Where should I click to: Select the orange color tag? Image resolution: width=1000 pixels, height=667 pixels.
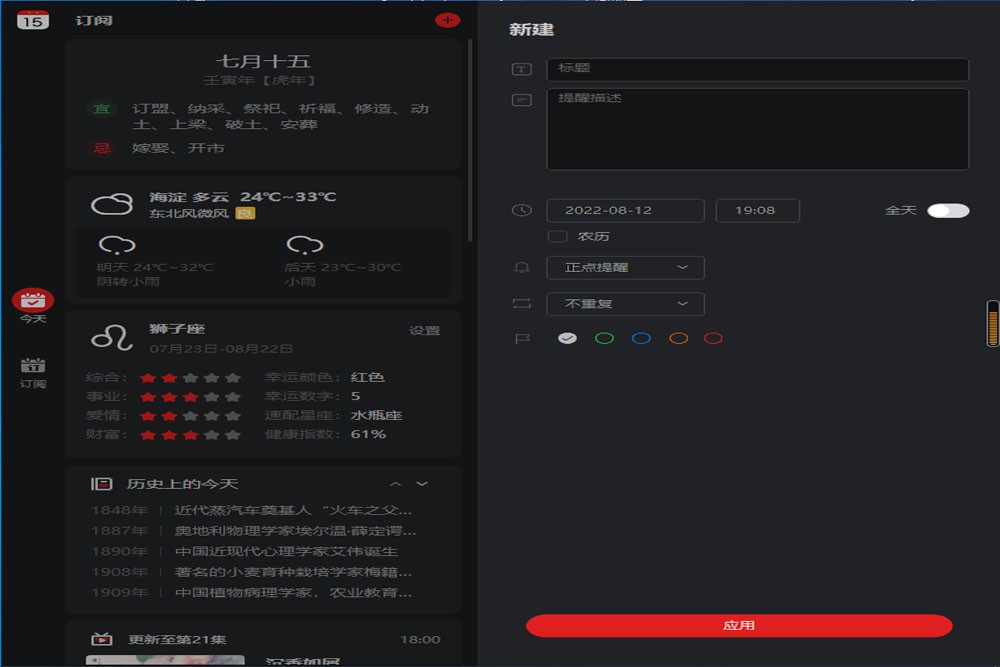(679, 338)
